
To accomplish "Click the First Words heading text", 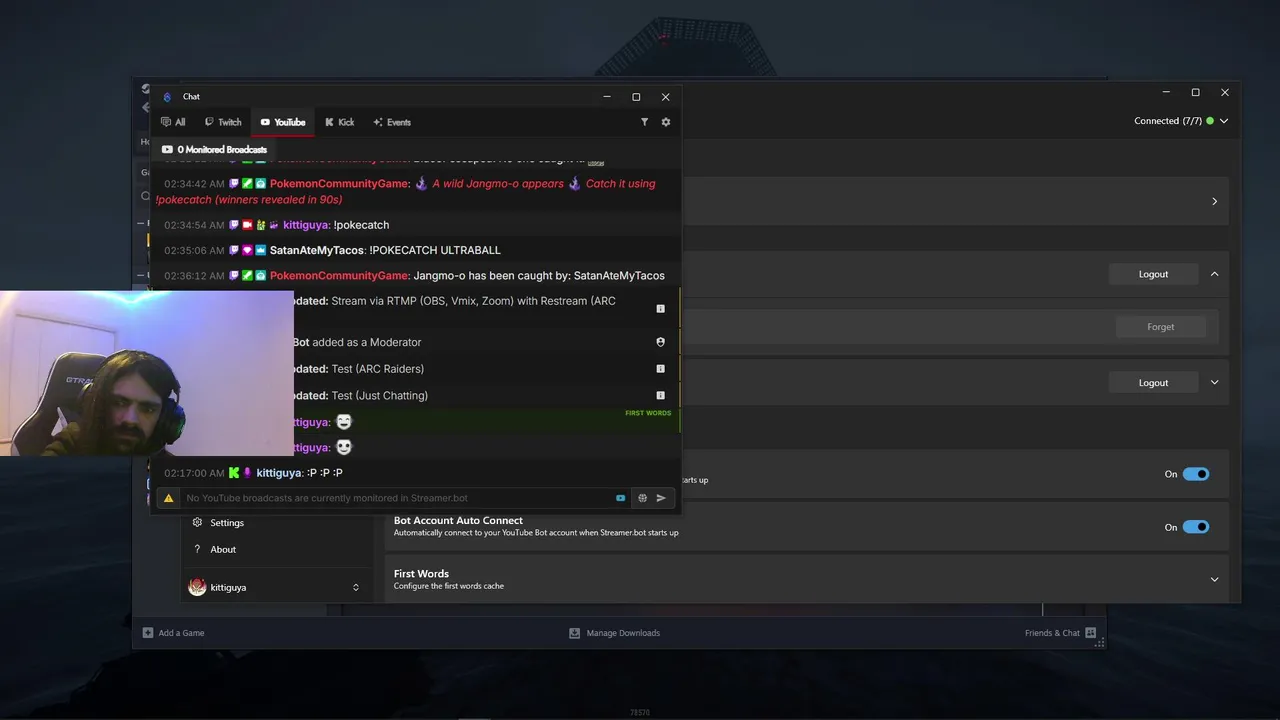I will coord(421,574).
